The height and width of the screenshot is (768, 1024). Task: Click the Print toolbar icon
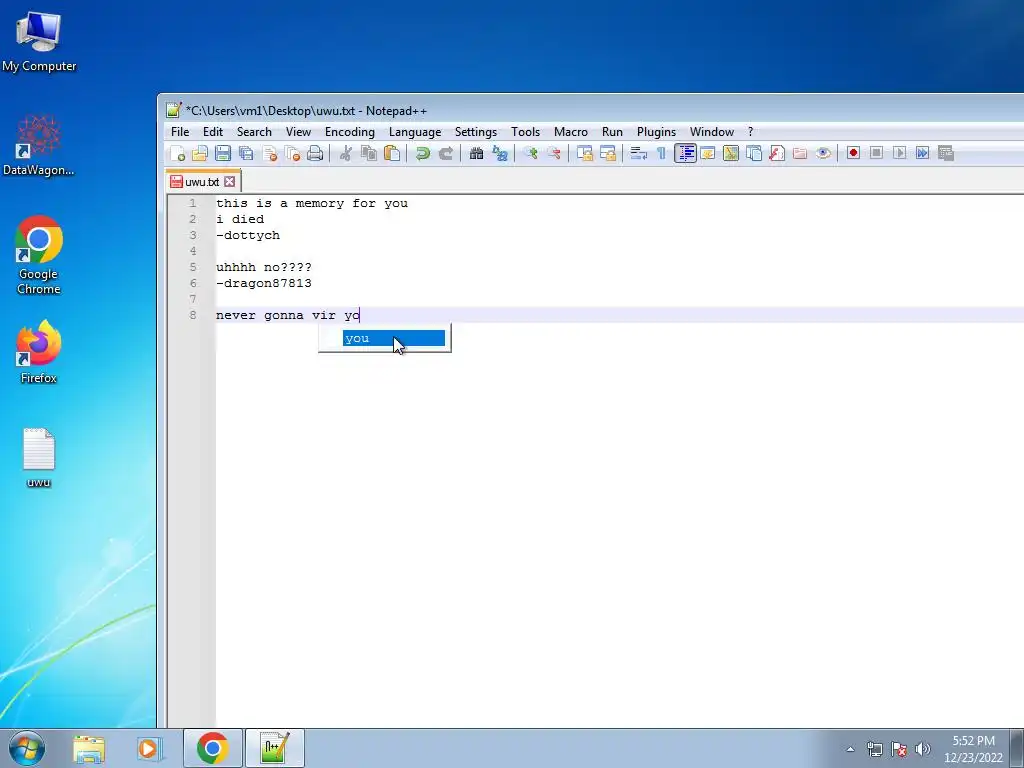(x=315, y=153)
